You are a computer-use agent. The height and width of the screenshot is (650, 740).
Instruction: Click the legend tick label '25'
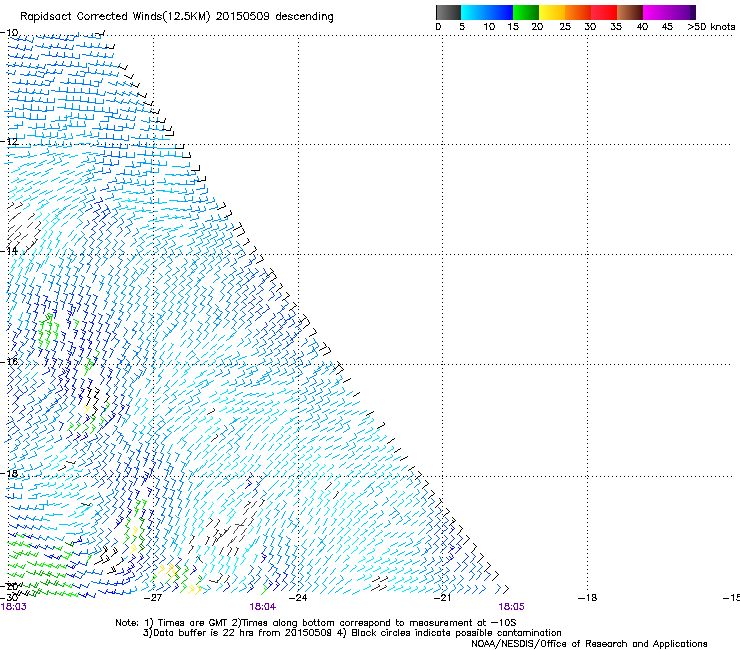pyautogui.click(x=565, y=27)
